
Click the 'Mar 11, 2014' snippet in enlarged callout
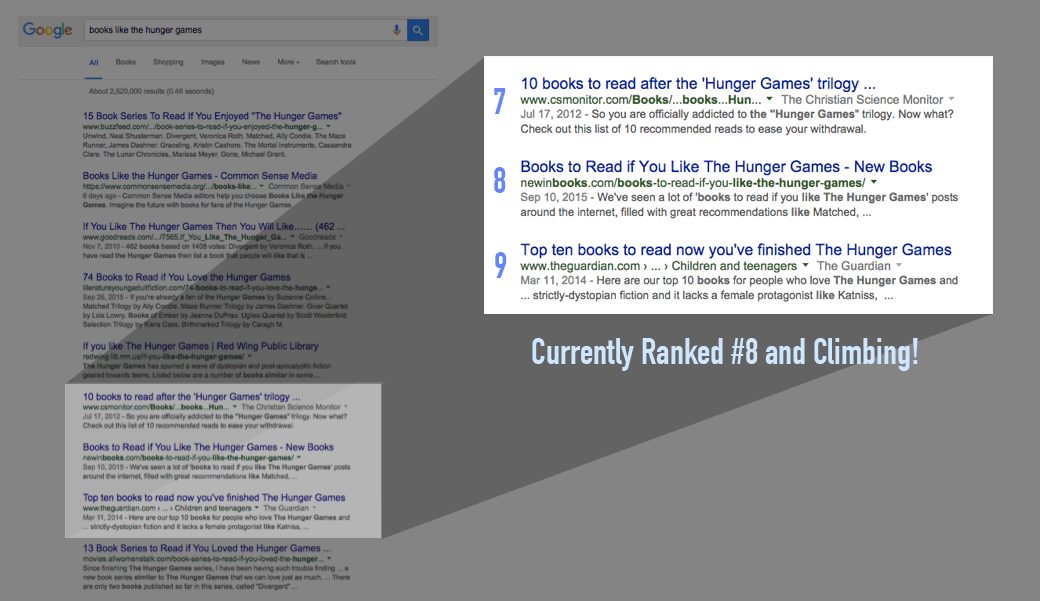740,288
